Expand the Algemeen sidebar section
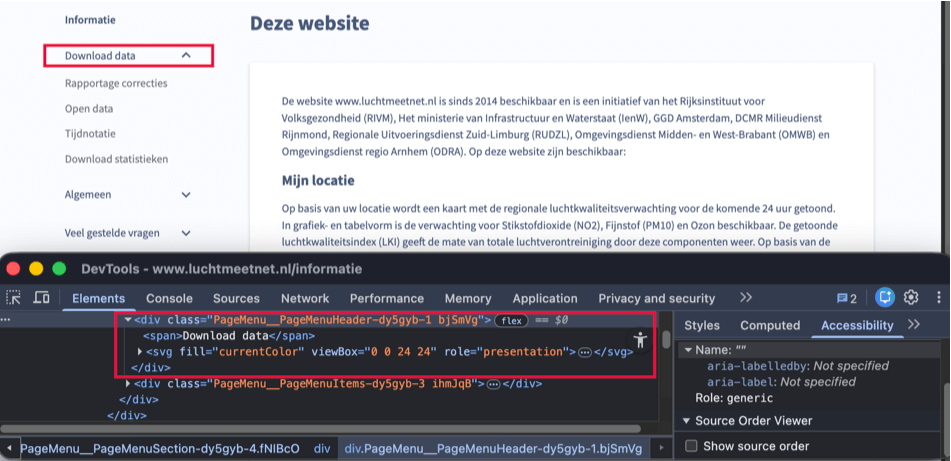 [x=186, y=195]
